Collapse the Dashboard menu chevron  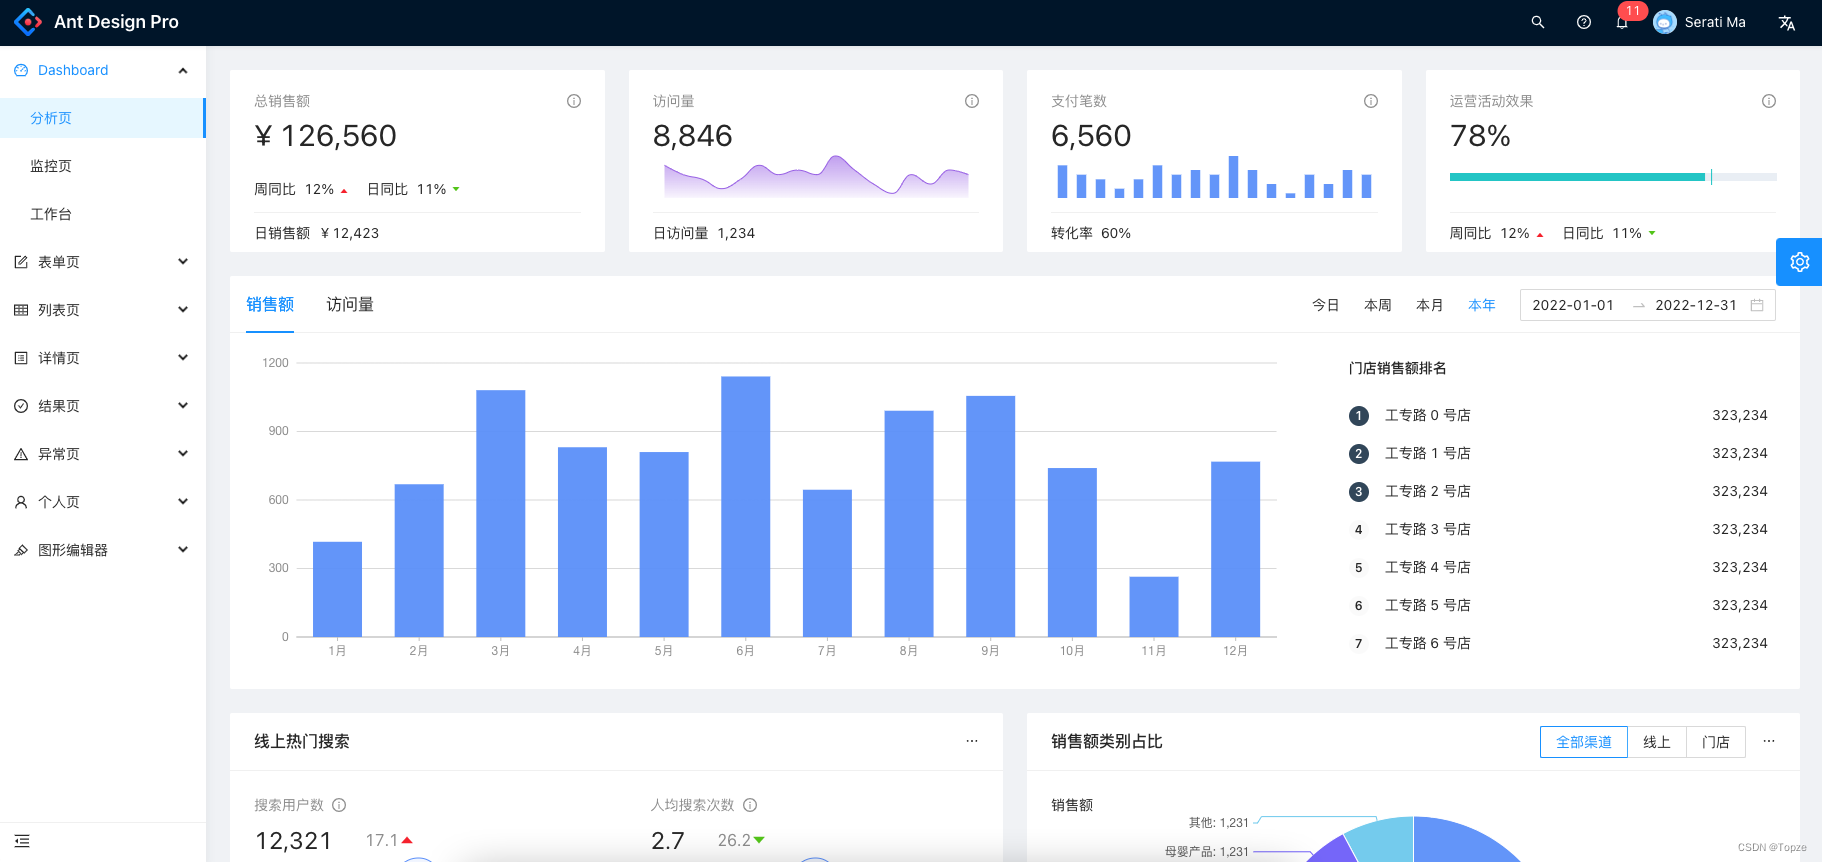183,70
